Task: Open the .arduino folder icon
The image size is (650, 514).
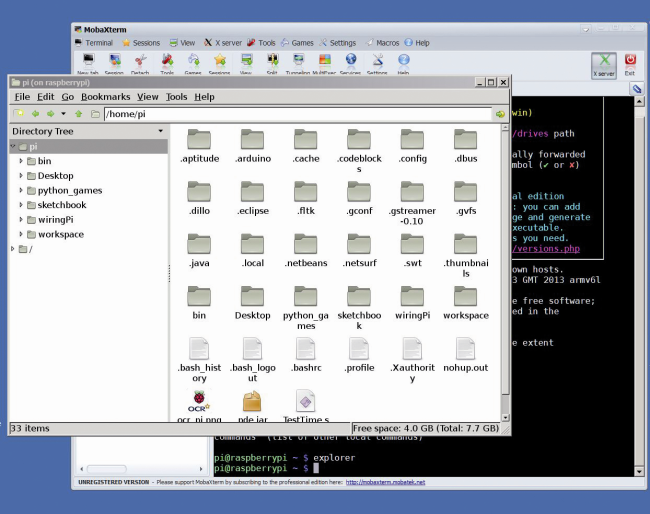Action: tap(252, 139)
